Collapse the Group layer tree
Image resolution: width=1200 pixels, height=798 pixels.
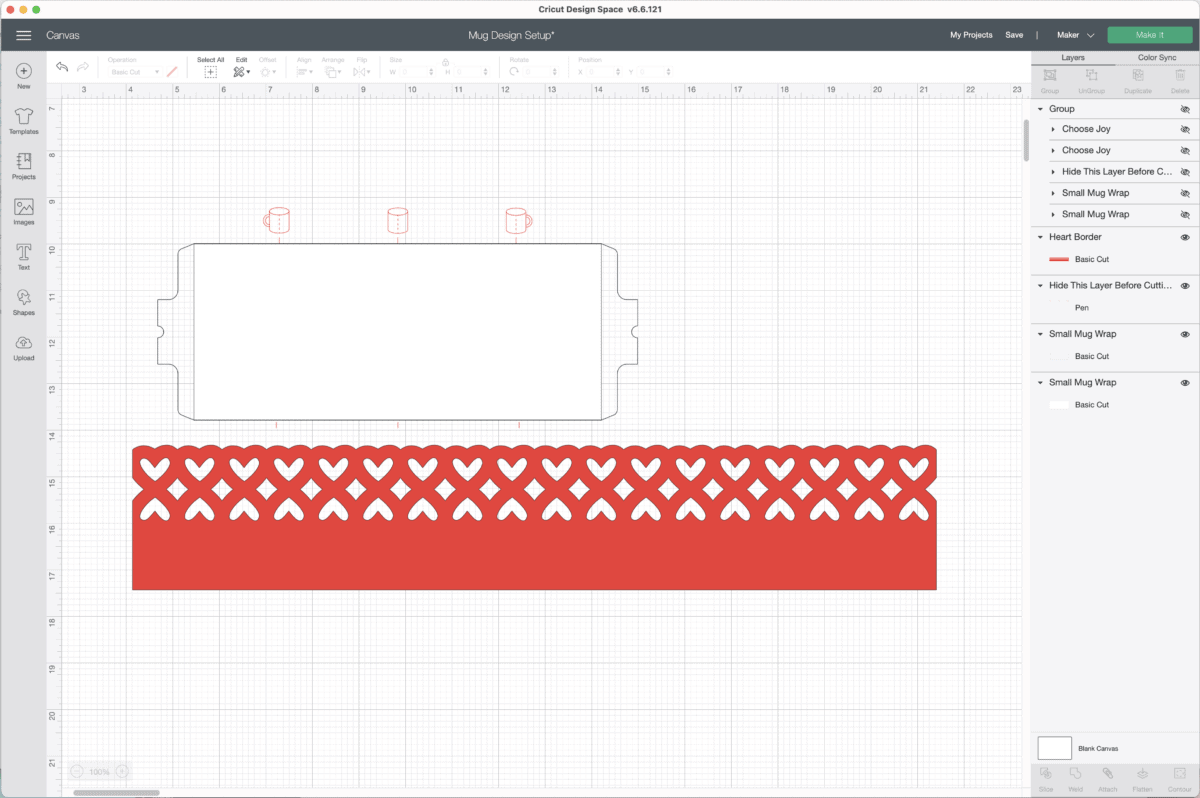point(1041,108)
